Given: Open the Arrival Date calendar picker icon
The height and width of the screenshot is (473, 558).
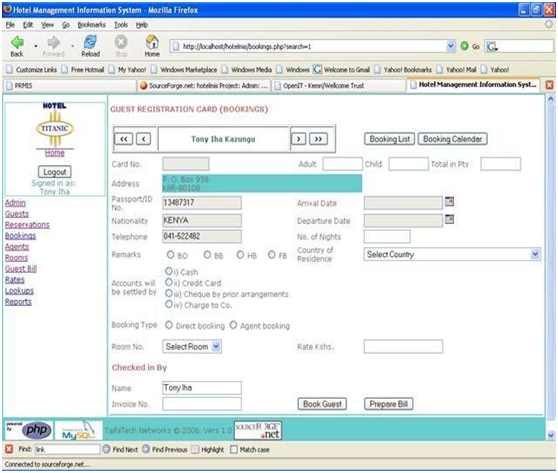Looking at the screenshot, I should tap(449, 202).
